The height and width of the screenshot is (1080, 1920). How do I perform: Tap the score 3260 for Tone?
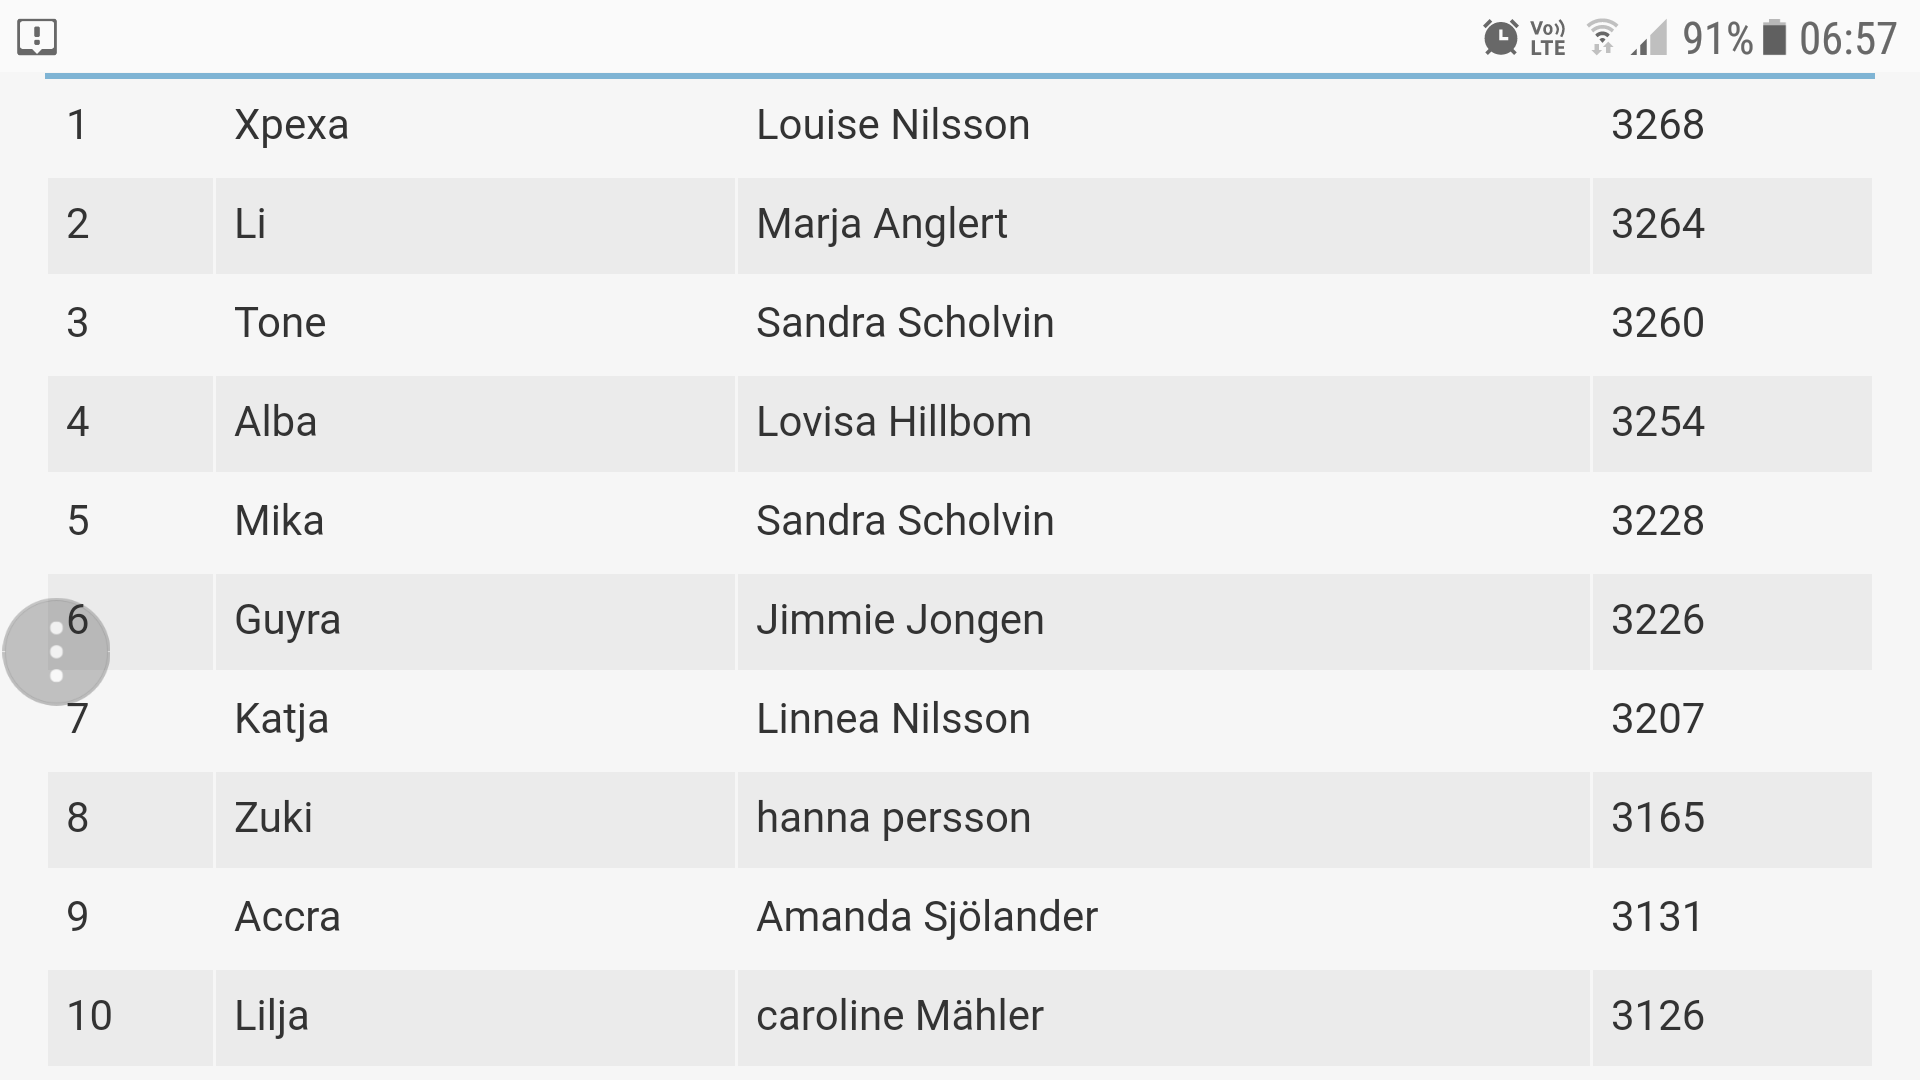coord(1657,323)
